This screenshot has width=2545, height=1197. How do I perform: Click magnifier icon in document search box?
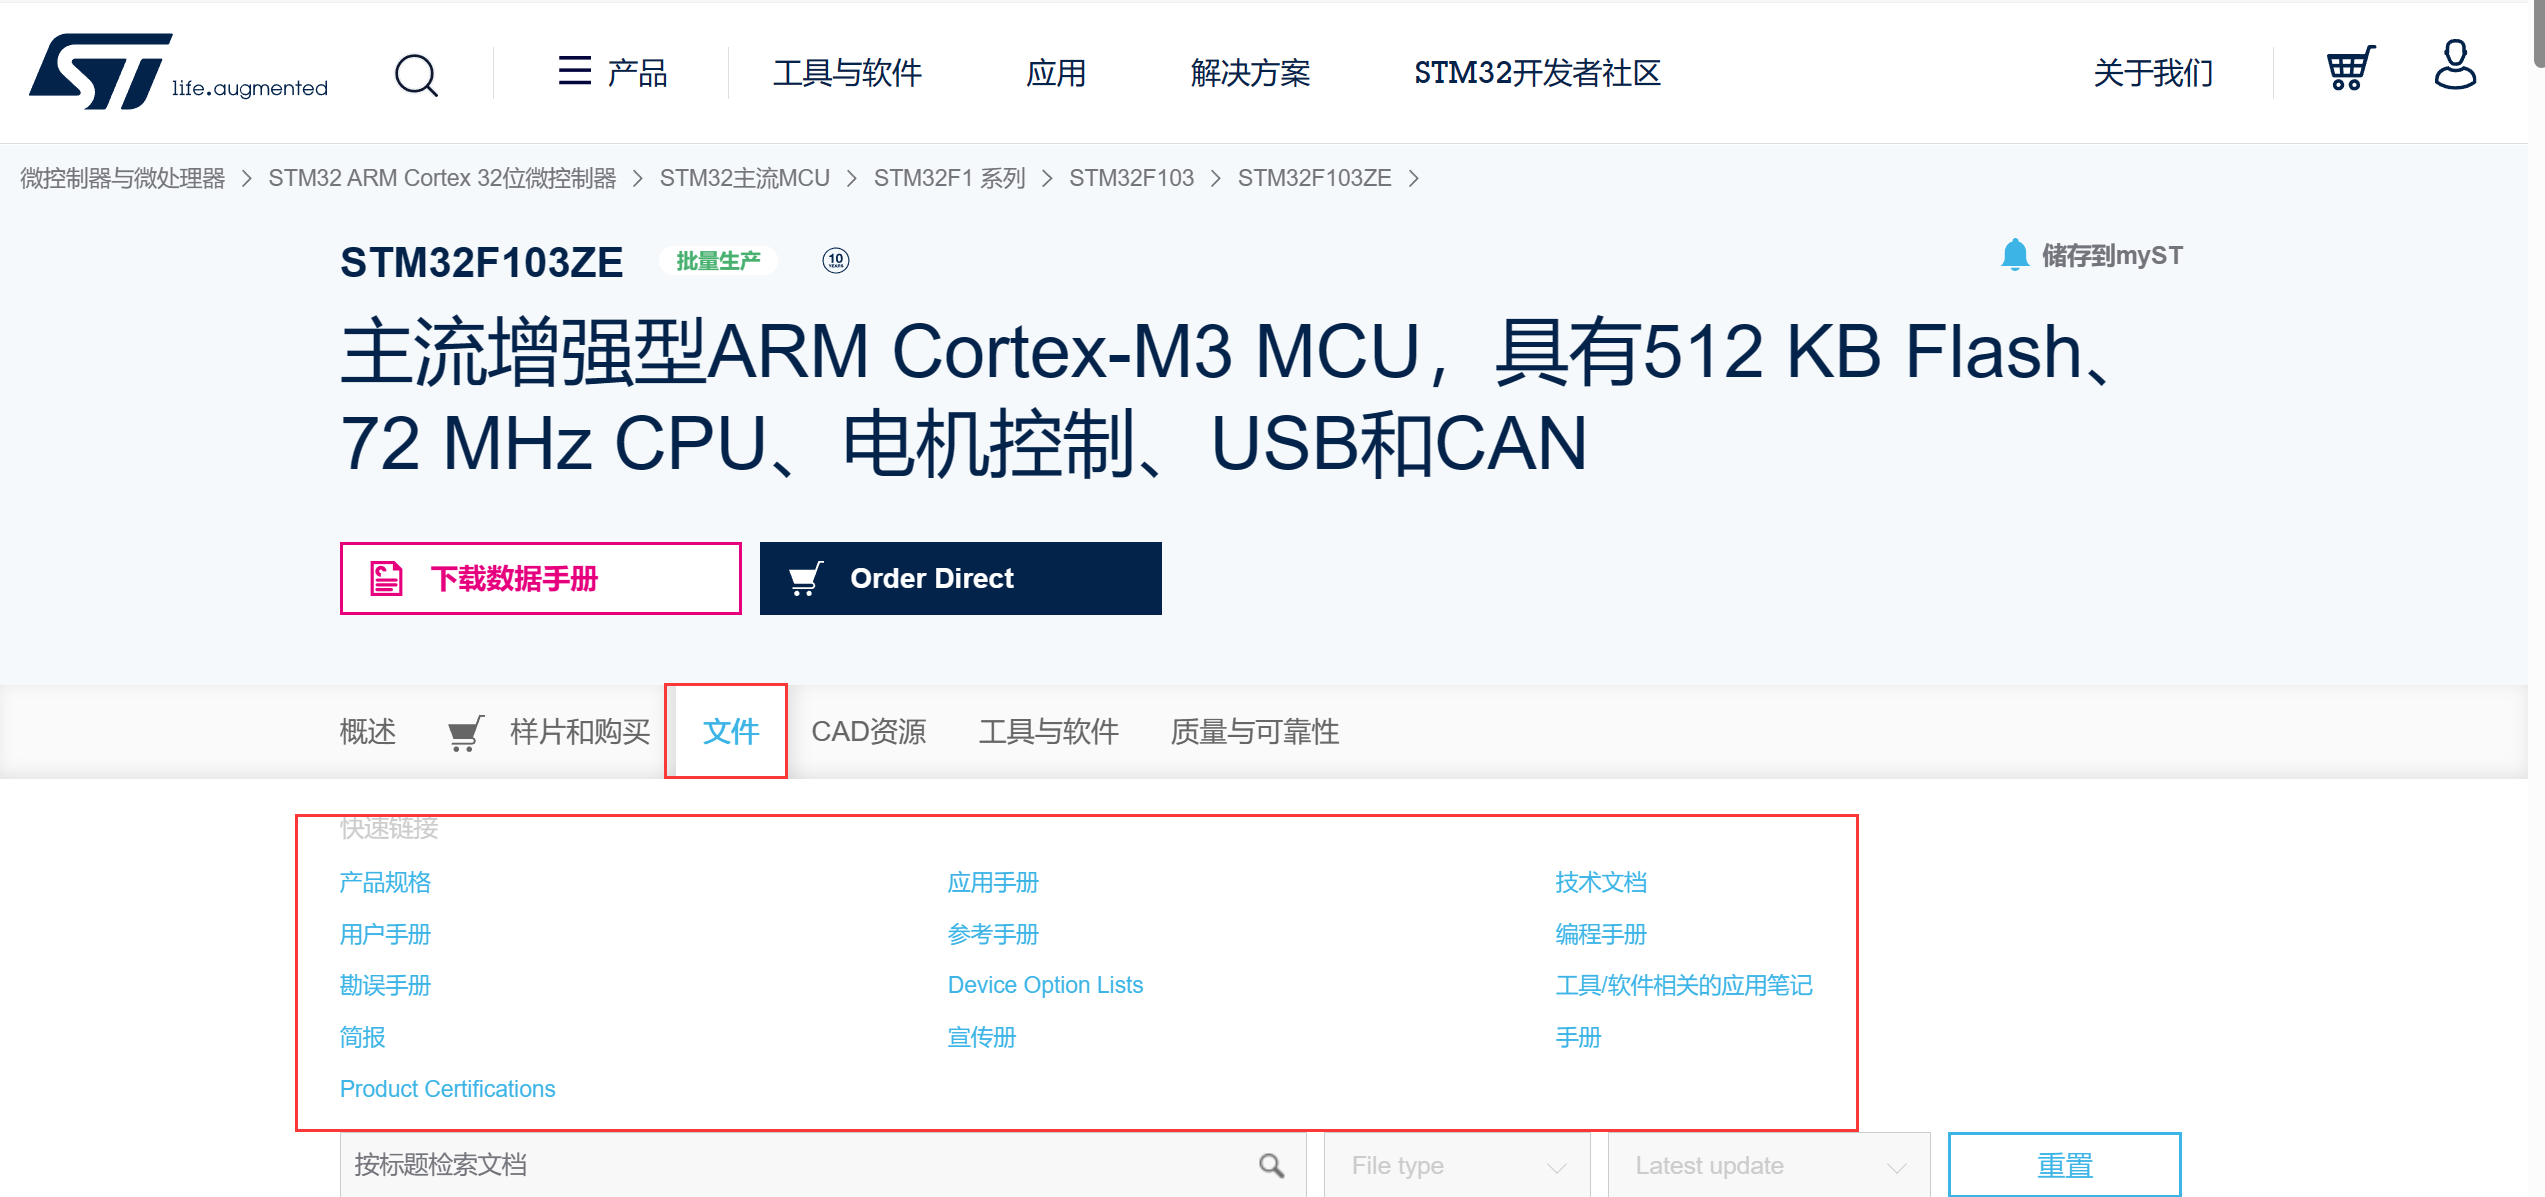pyautogui.click(x=1271, y=1165)
